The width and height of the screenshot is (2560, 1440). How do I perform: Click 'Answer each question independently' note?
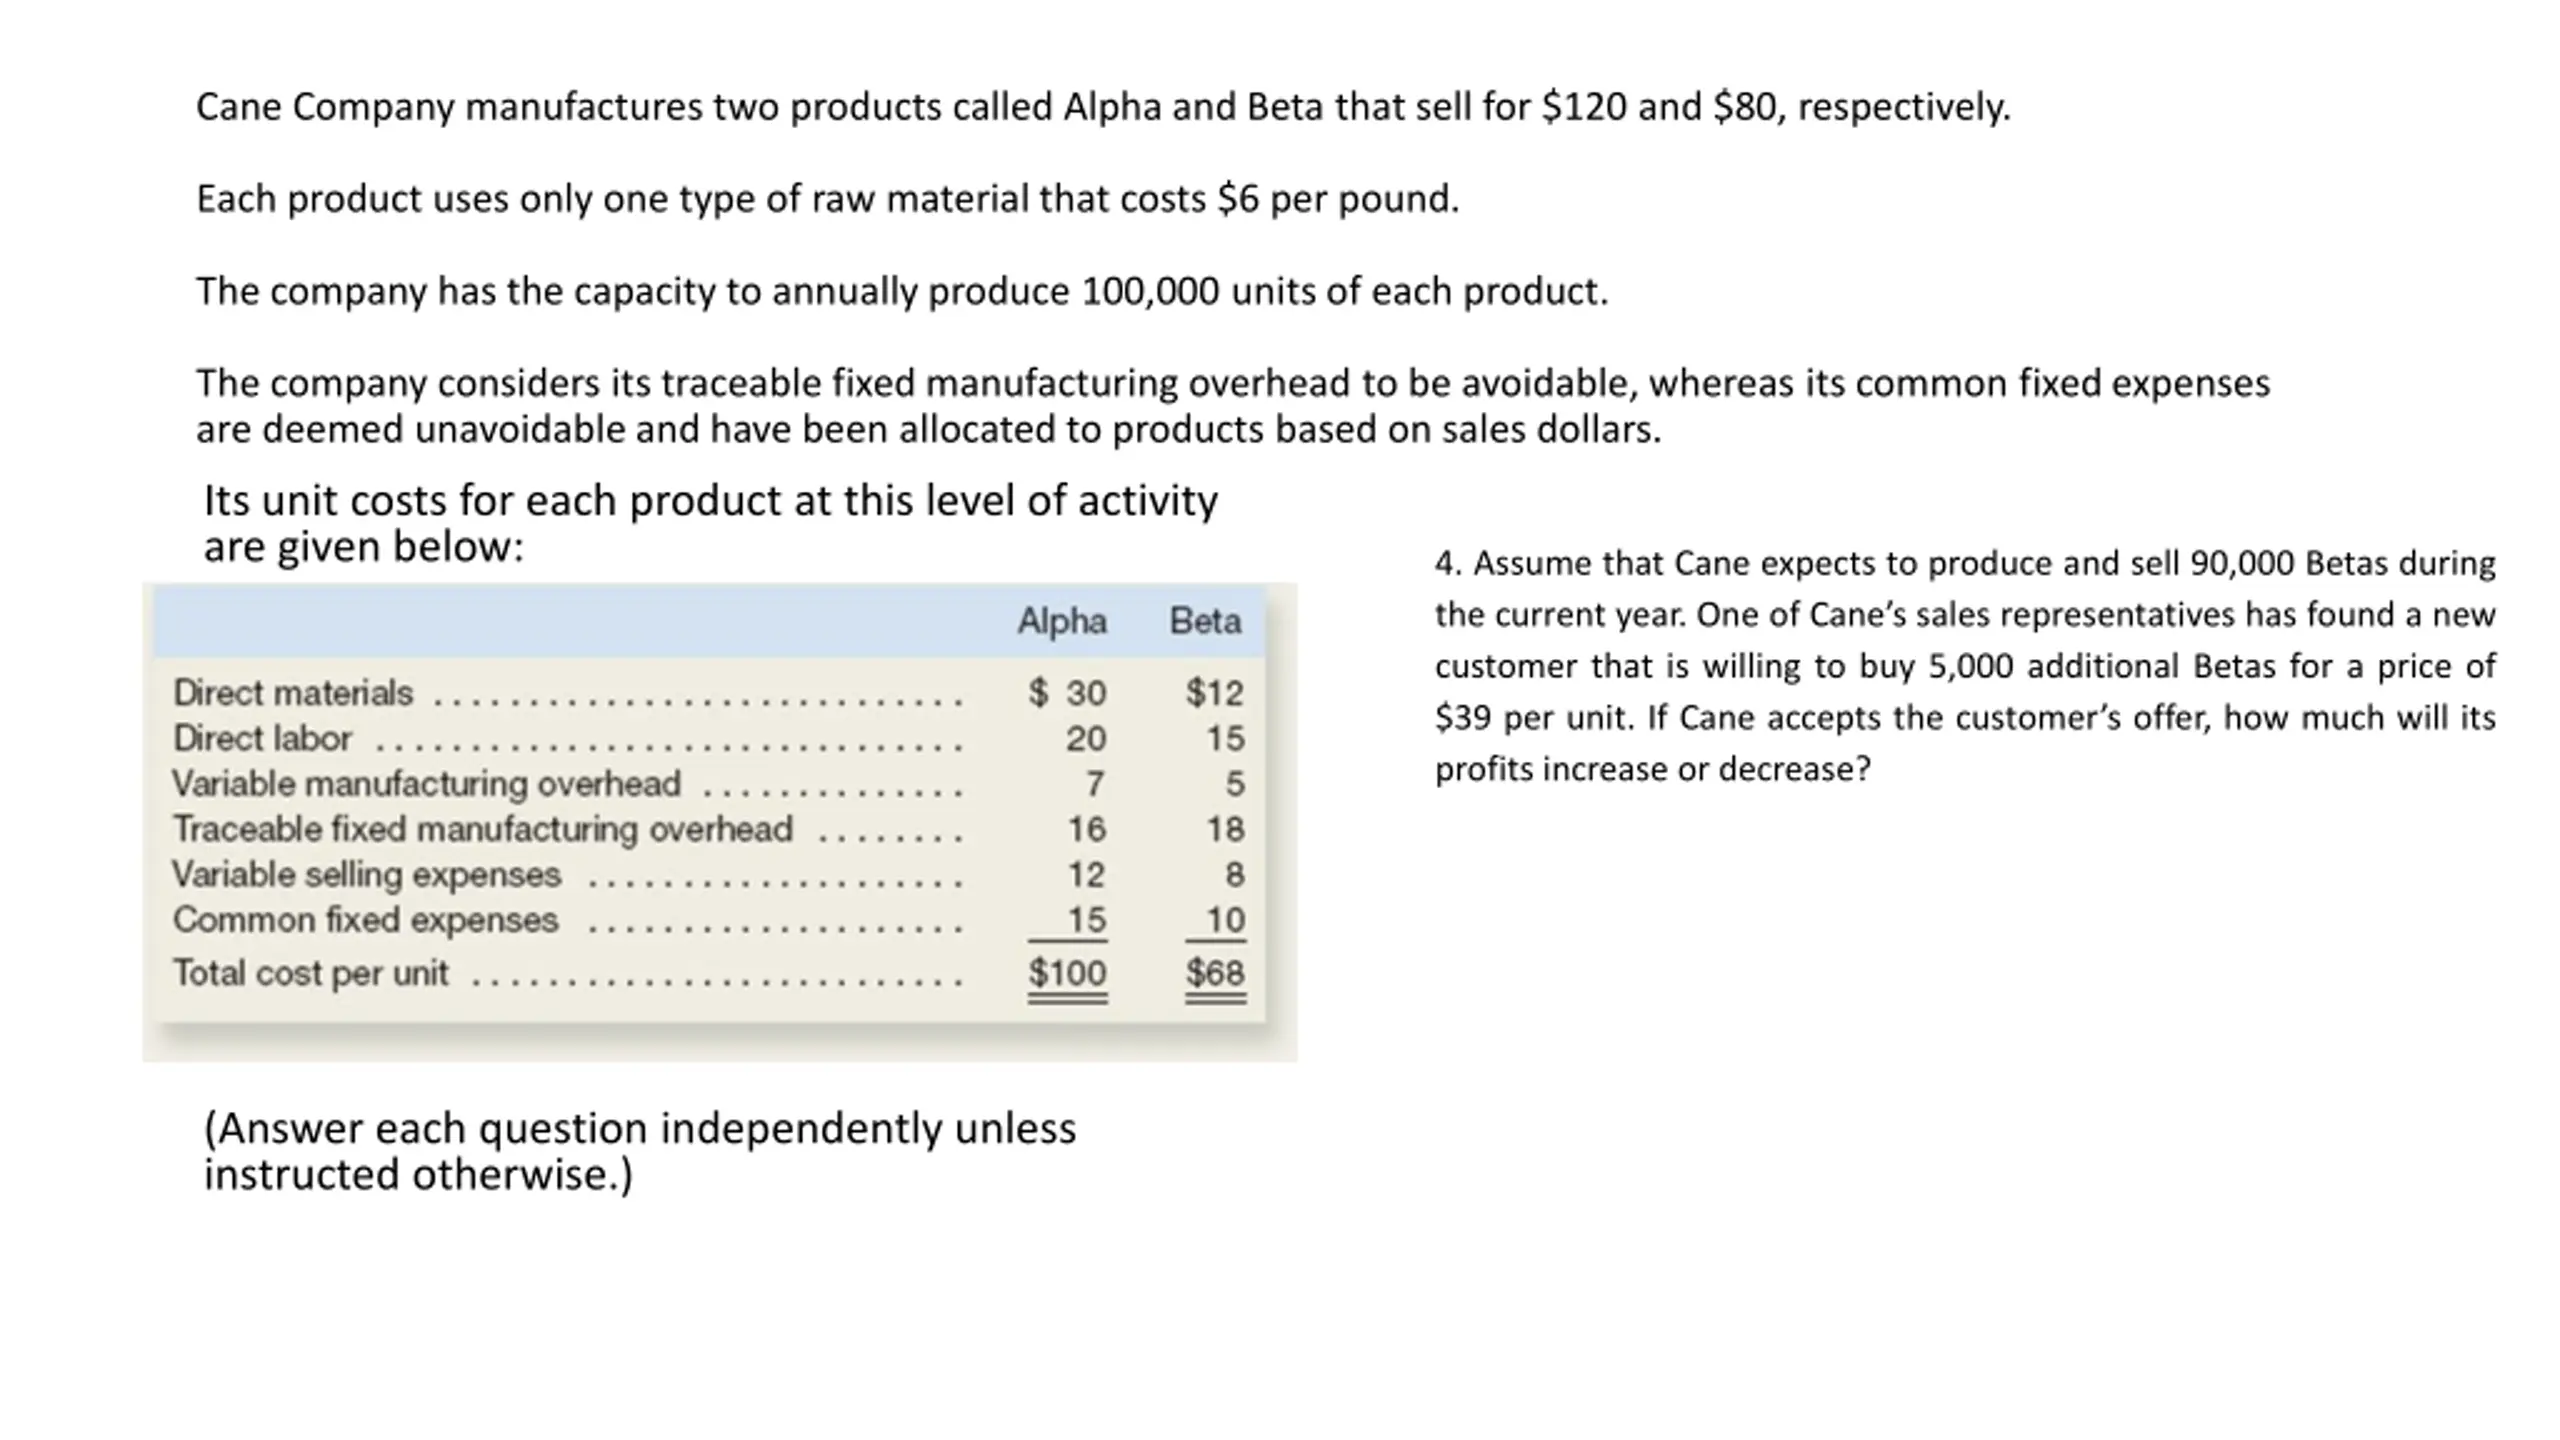click(640, 1151)
